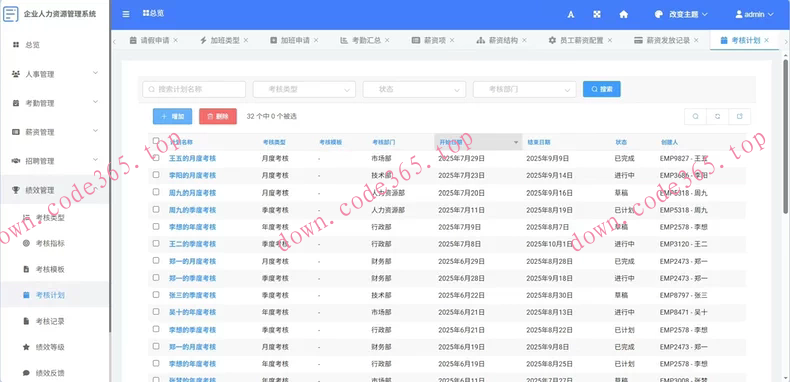Close the 请假申请 tab
Screen dimensions: 790x382
click(x=175, y=40)
